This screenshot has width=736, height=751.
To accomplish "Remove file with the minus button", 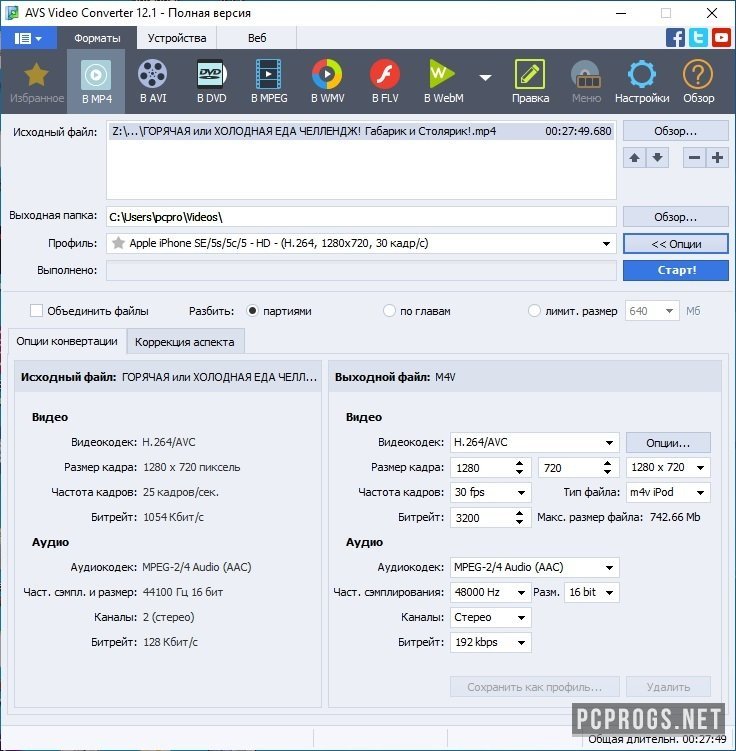I will 694,158.
